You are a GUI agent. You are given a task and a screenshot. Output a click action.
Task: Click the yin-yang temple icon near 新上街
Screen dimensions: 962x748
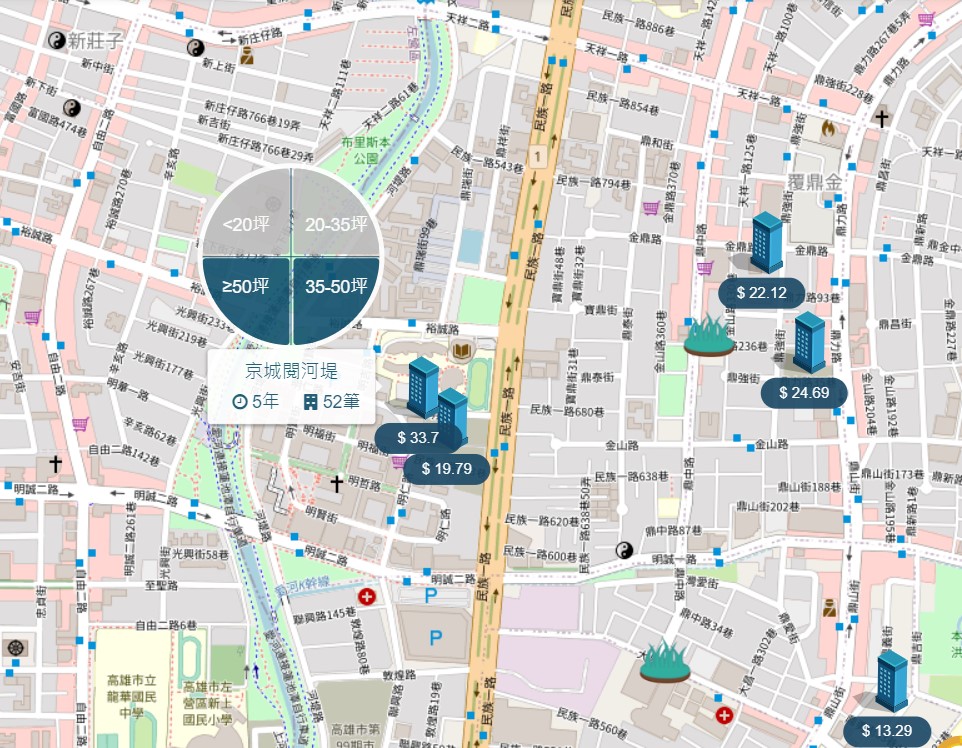(x=195, y=47)
